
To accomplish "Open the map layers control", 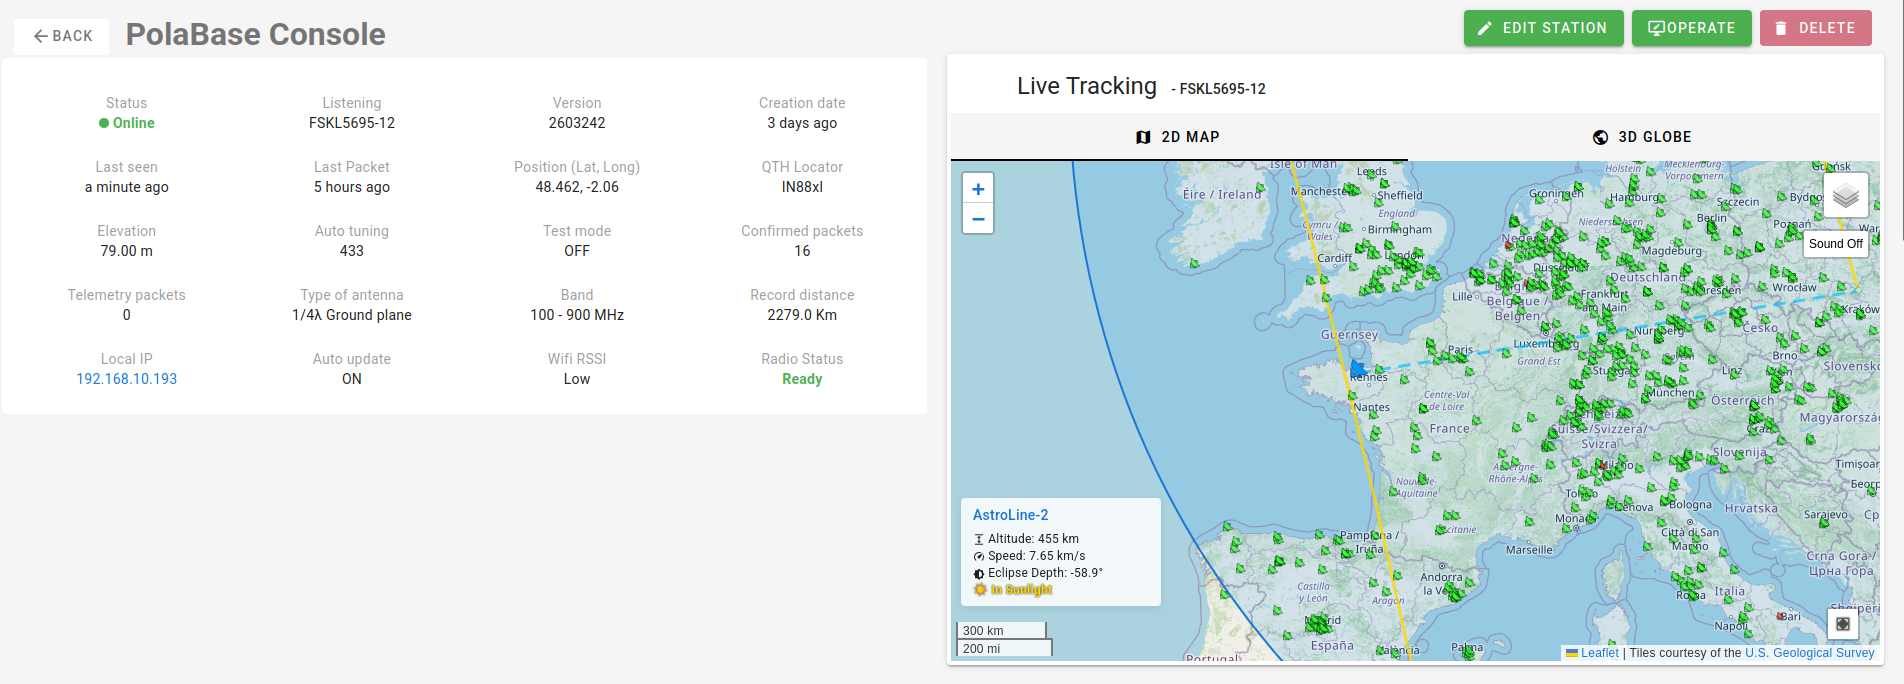I will point(1845,196).
